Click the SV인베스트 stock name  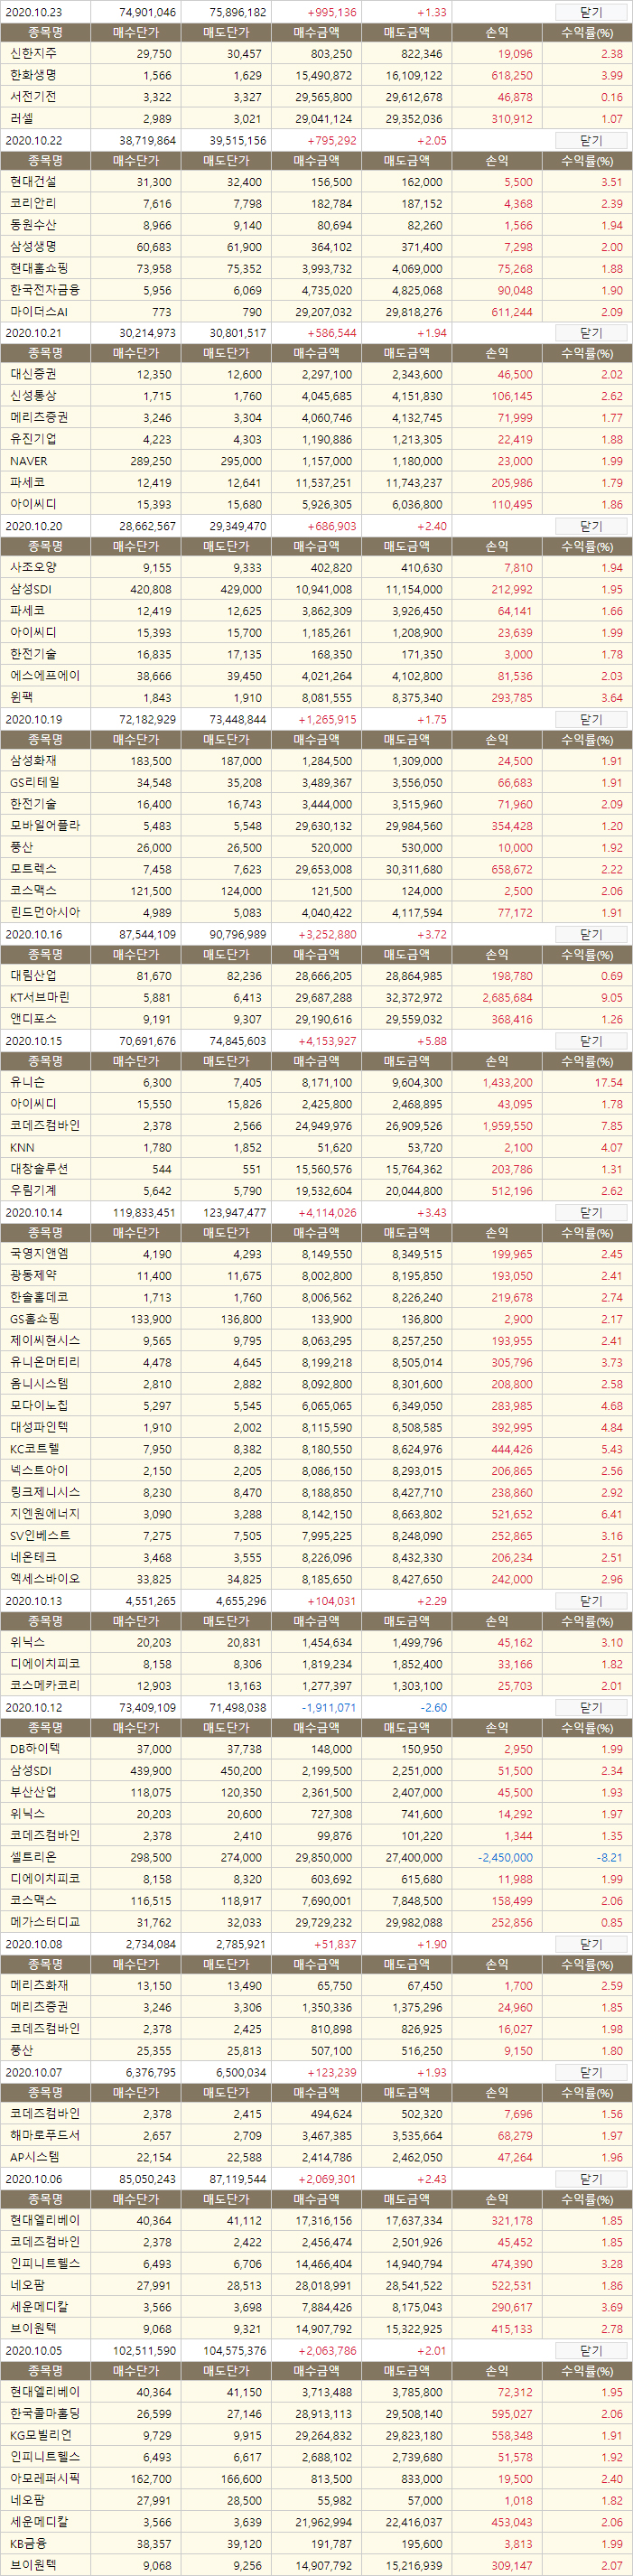coord(40,1535)
